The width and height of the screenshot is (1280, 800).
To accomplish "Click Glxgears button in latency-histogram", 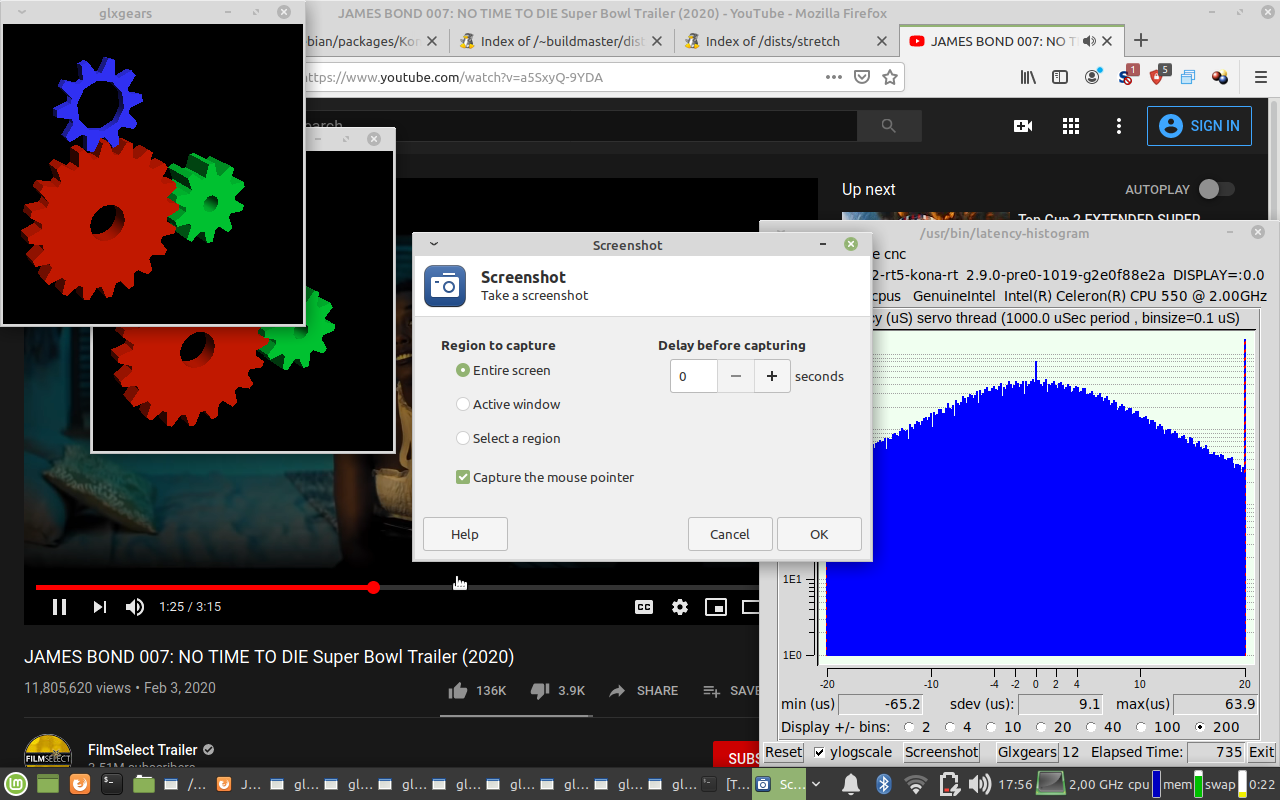I will (x=1027, y=752).
